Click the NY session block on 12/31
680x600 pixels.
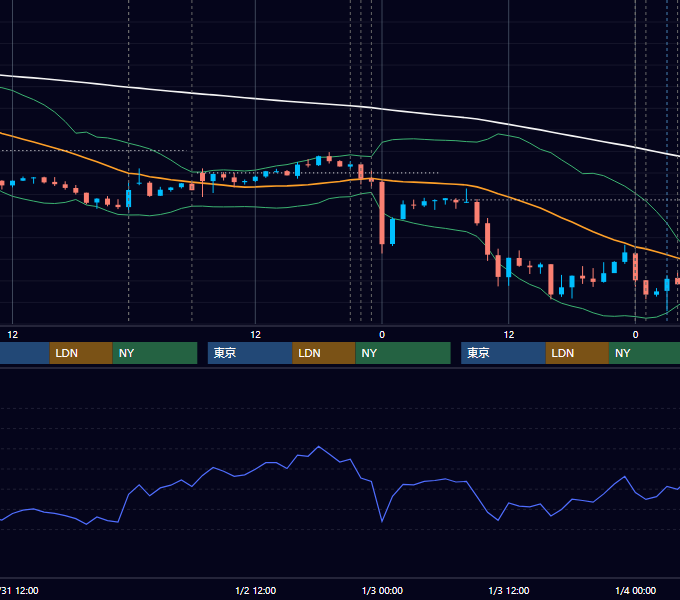[155, 353]
